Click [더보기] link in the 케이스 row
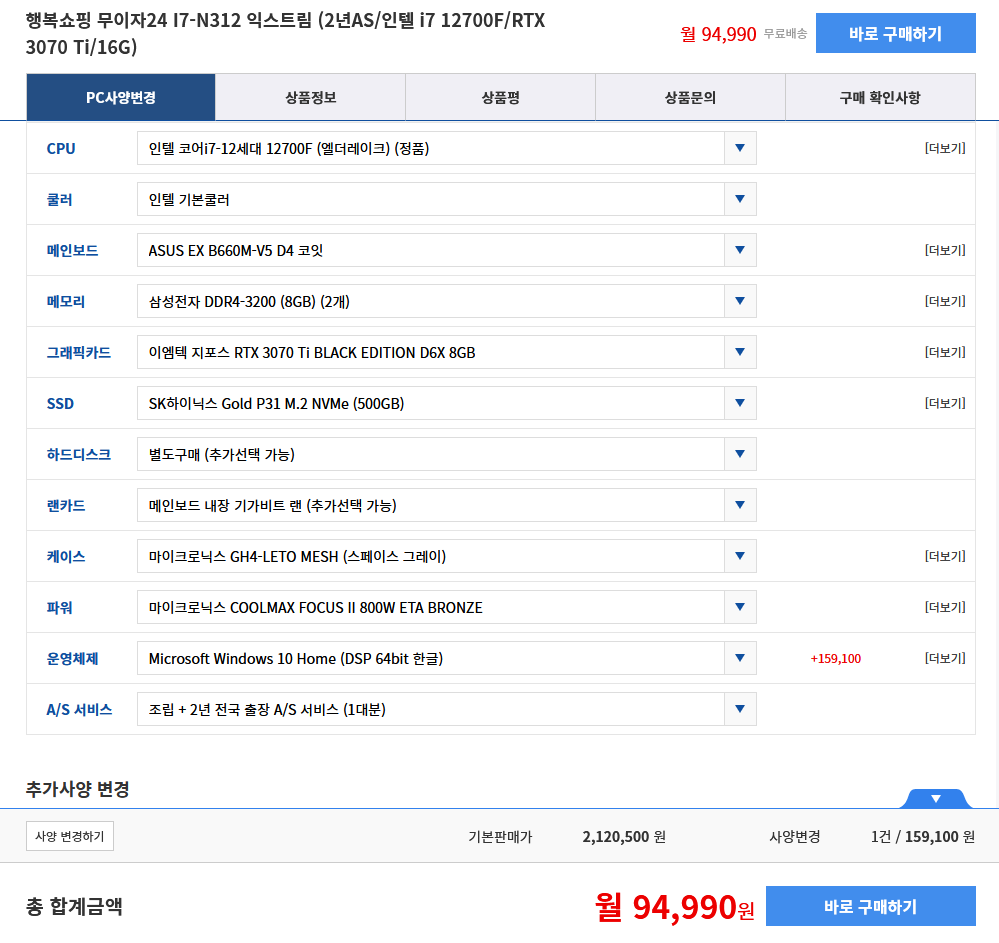The height and width of the screenshot is (943, 999). click(945, 556)
